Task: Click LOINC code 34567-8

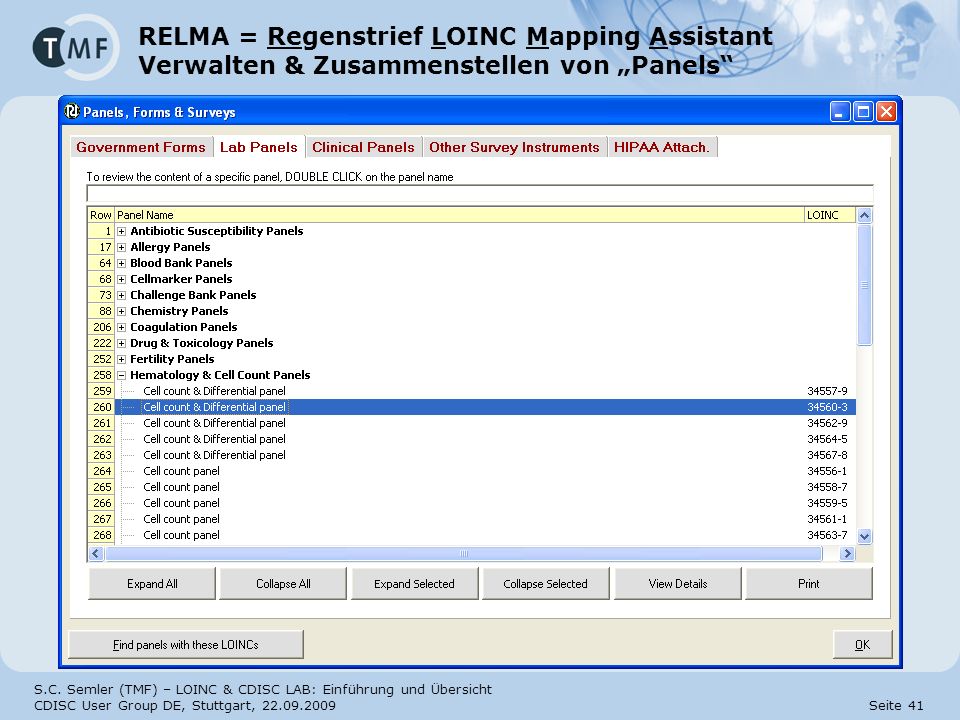Action: (827, 455)
